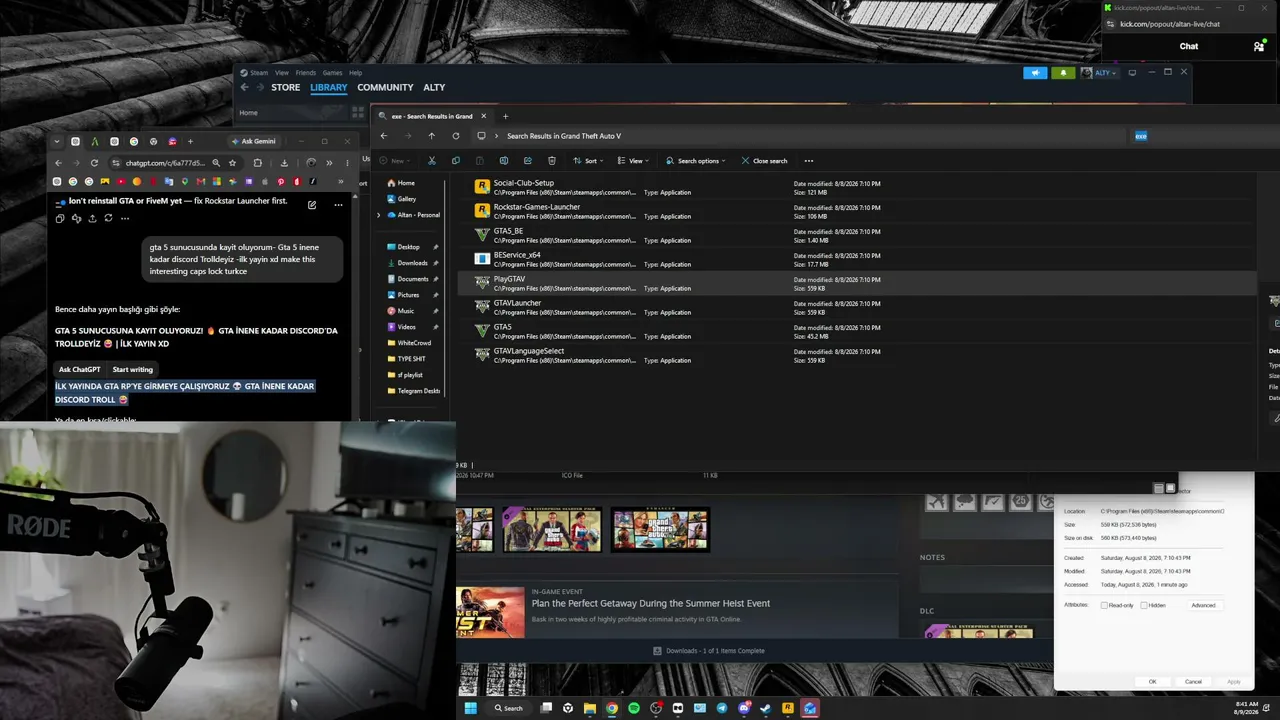Screen dimensions: 1280x720
Task: Open the Search options dropdown
Action: pyautogui.click(x=696, y=160)
